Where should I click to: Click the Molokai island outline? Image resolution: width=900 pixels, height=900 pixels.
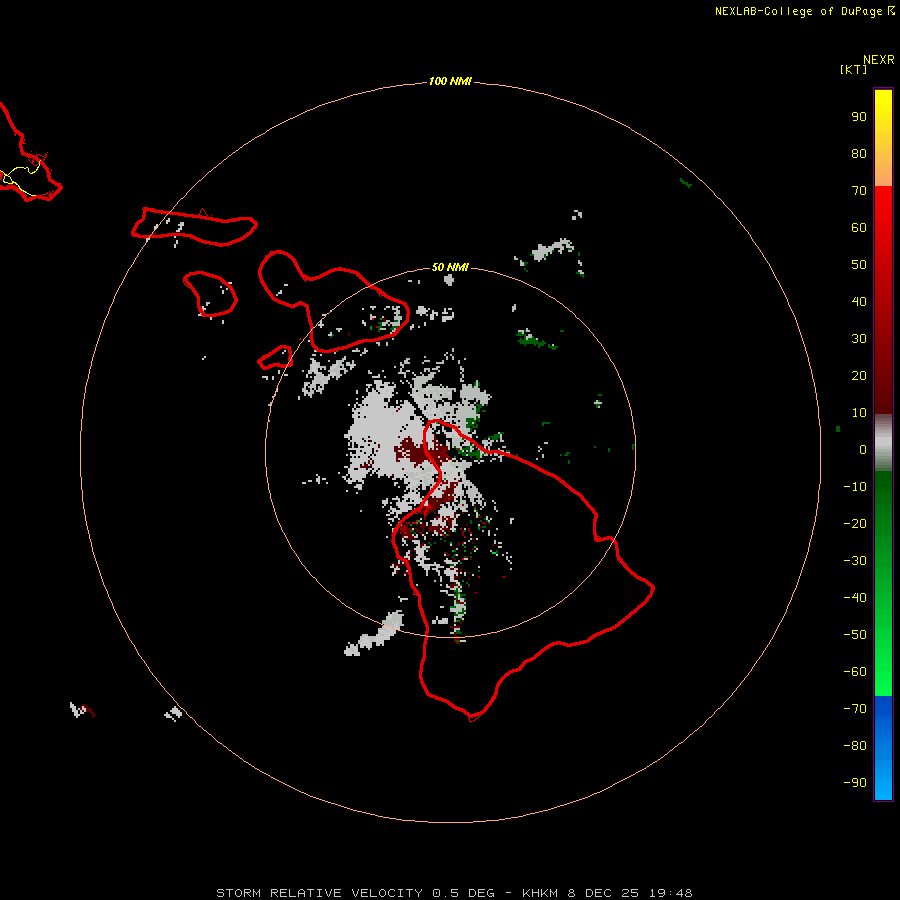coord(195,227)
